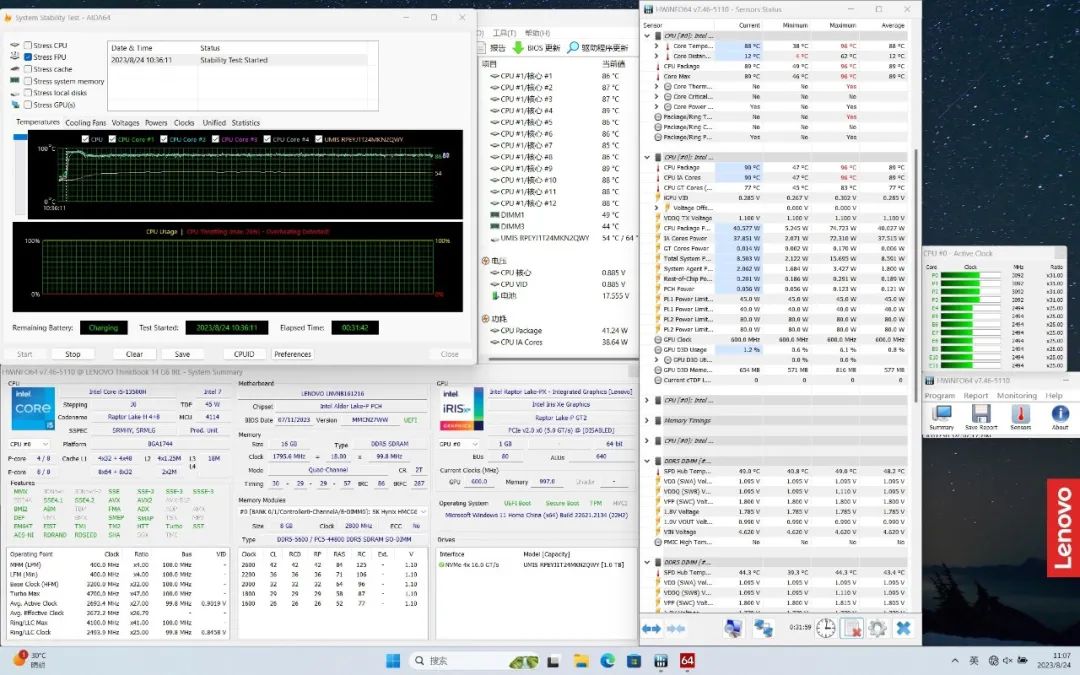The width and height of the screenshot is (1080, 675).
Task: Expand Core Thermal Throttling row
Action: (656, 87)
